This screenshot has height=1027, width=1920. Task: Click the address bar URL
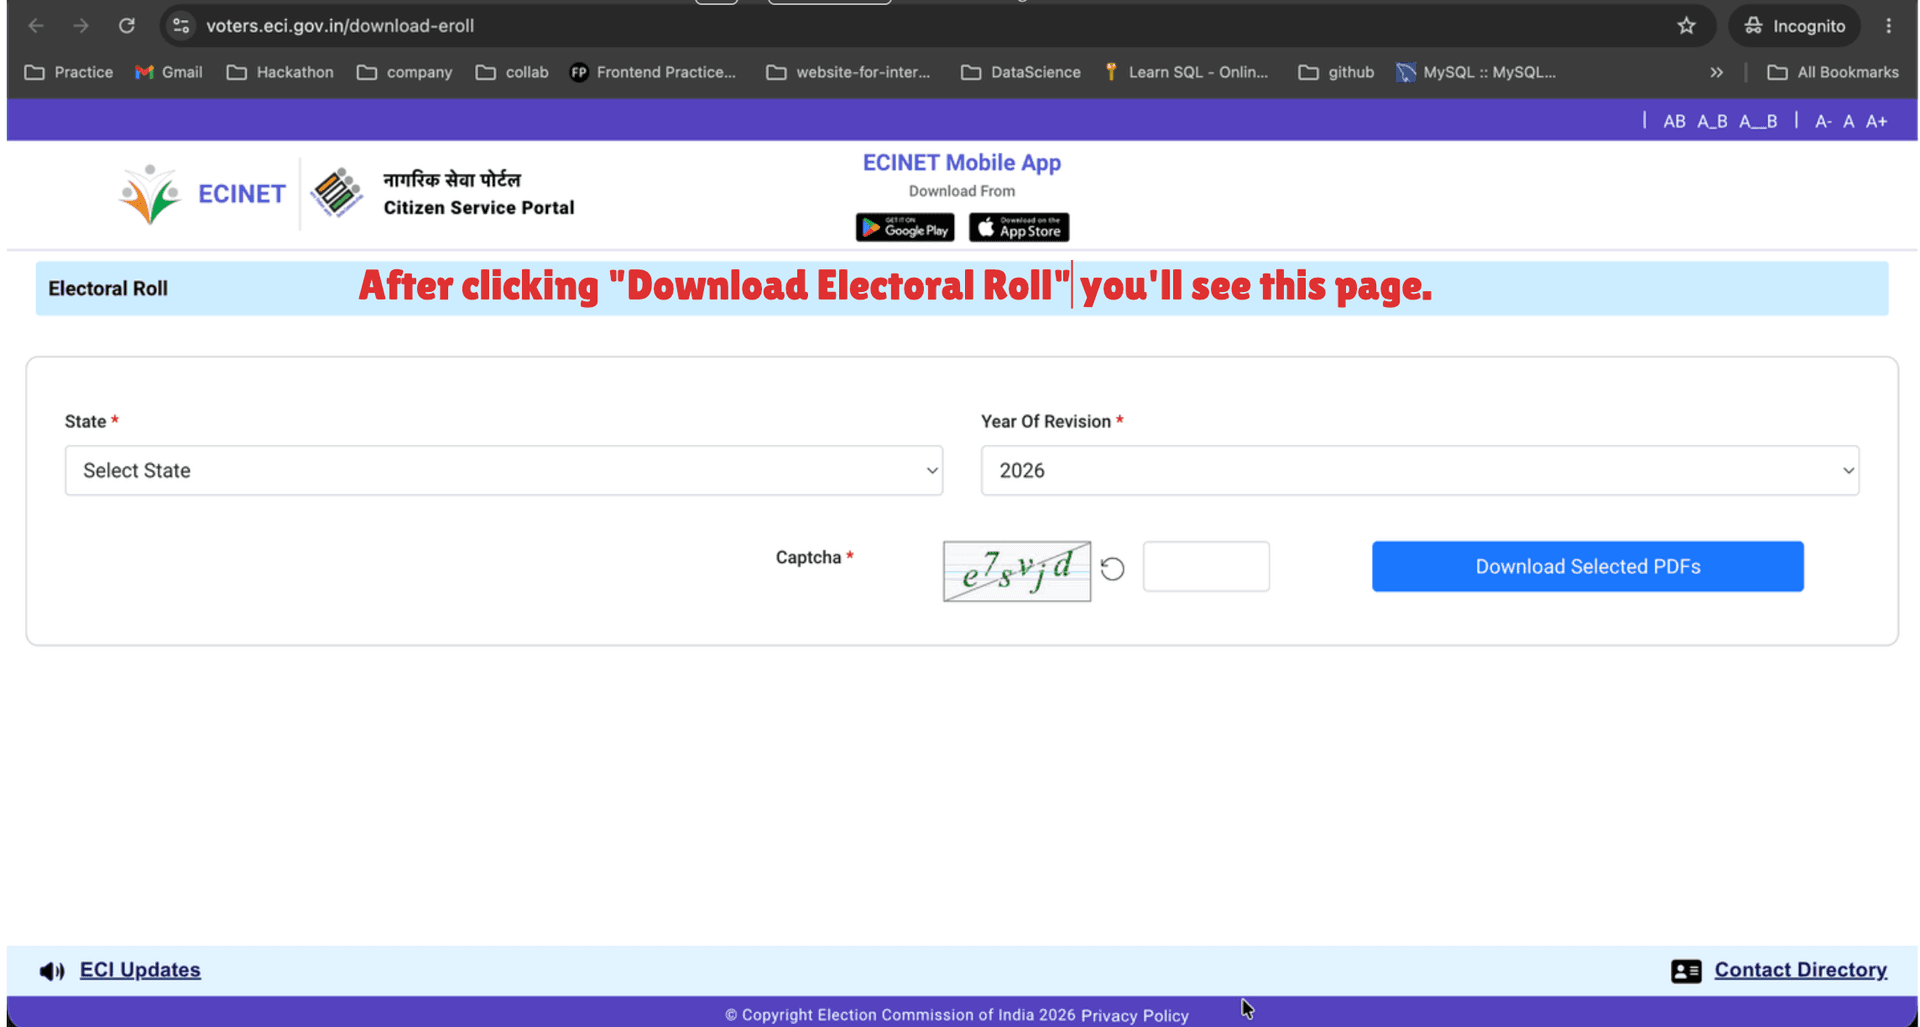click(340, 26)
